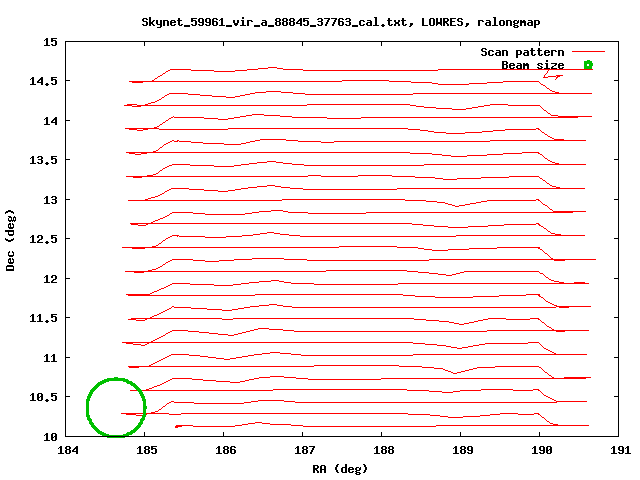Click the y-axis tick label 11
The width and height of the screenshot is (640, 480).
click(50, 358)
